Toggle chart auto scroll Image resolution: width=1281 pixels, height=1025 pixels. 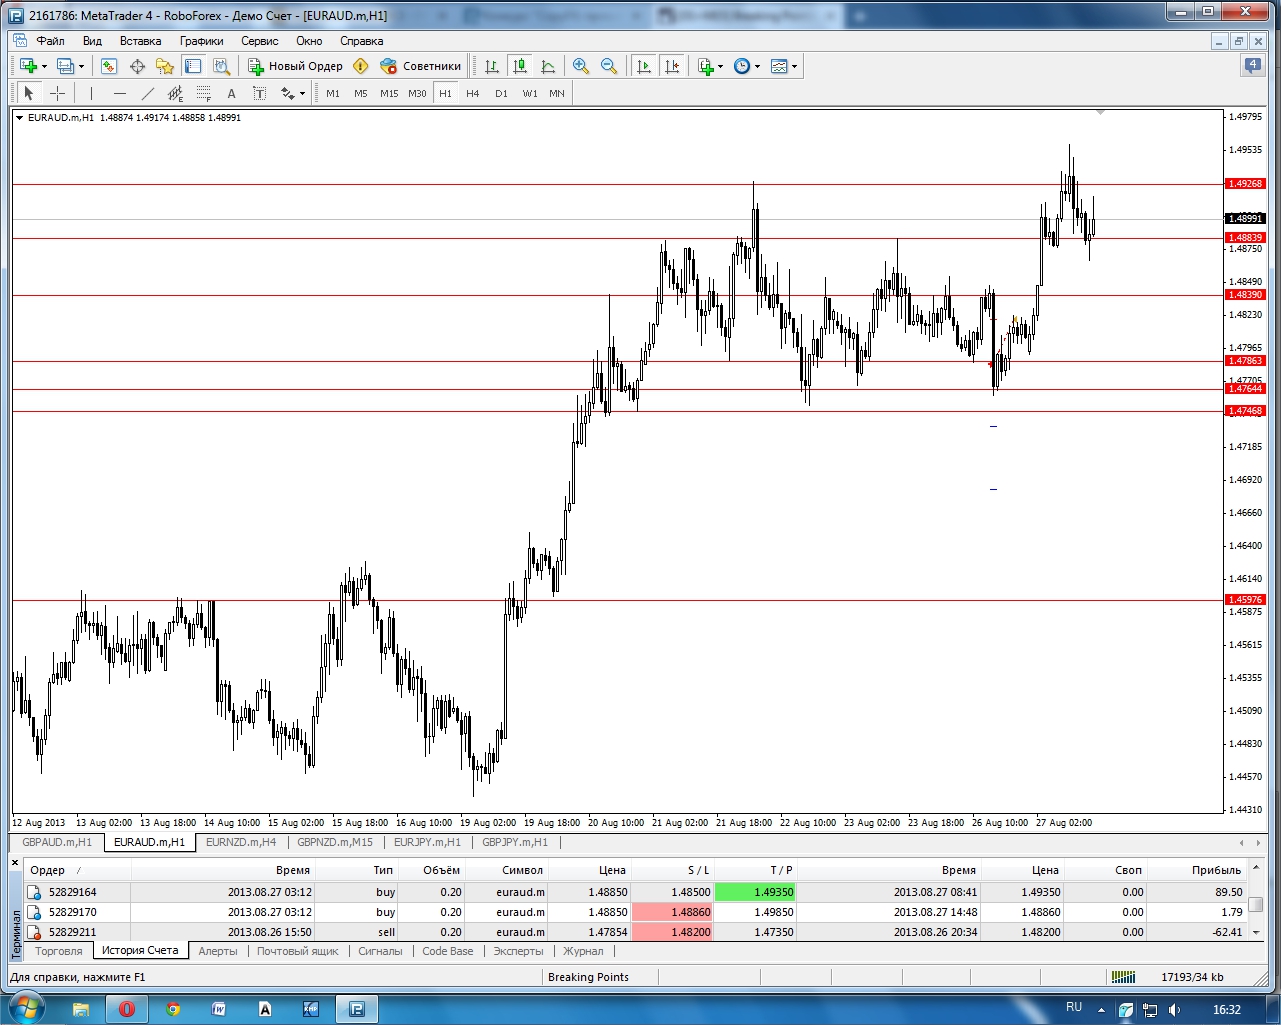click(644, 66)
